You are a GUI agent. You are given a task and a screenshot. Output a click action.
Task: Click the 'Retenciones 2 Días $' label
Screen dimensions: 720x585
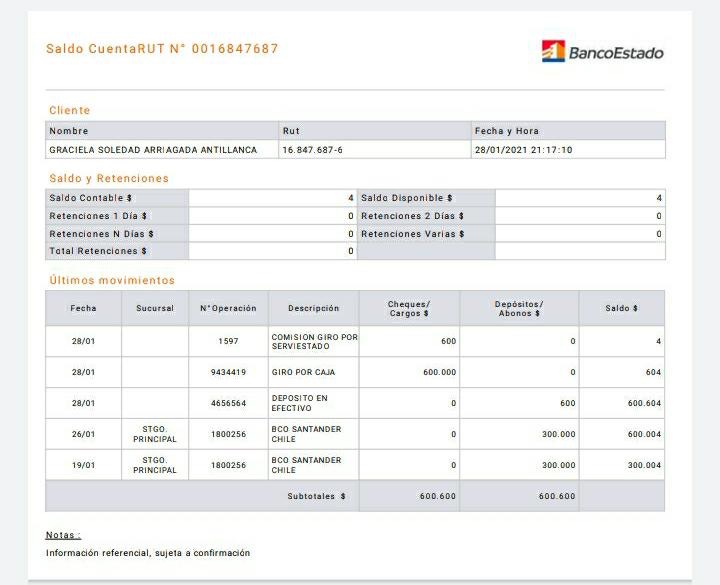coord(412,216)
